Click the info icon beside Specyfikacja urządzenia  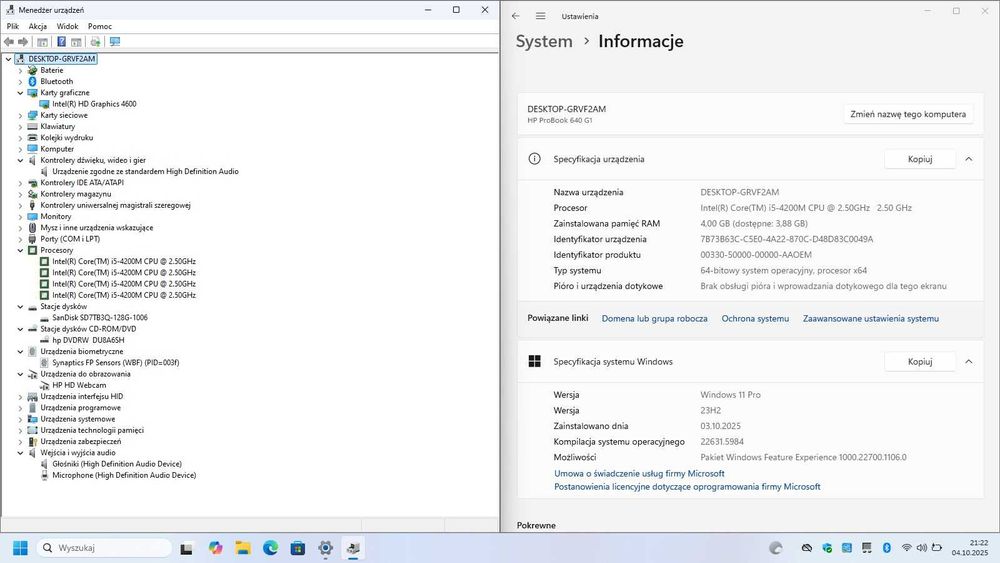tap(534, 159)
